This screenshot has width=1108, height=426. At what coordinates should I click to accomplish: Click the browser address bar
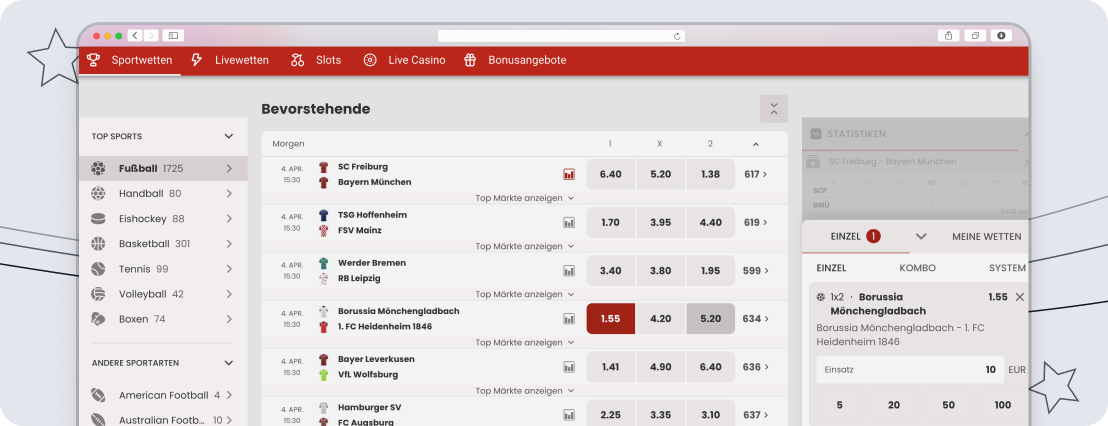(x=561, y=36)
